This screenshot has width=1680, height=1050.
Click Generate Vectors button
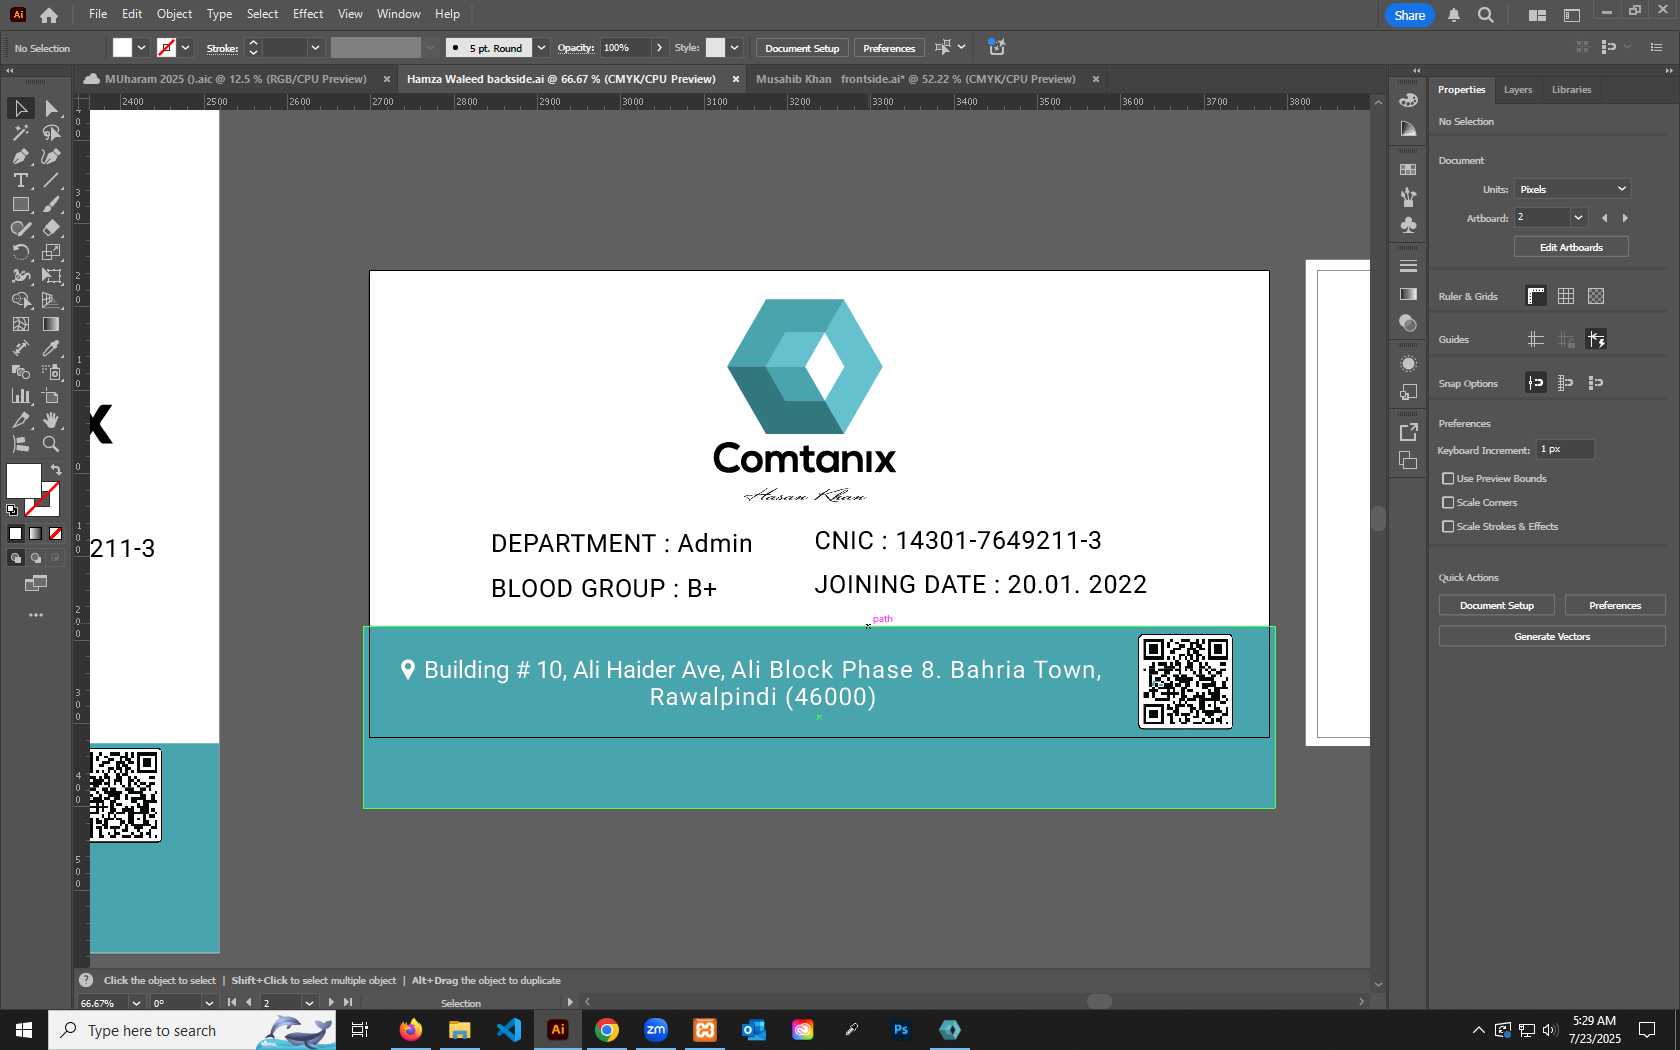point(1552,636)
